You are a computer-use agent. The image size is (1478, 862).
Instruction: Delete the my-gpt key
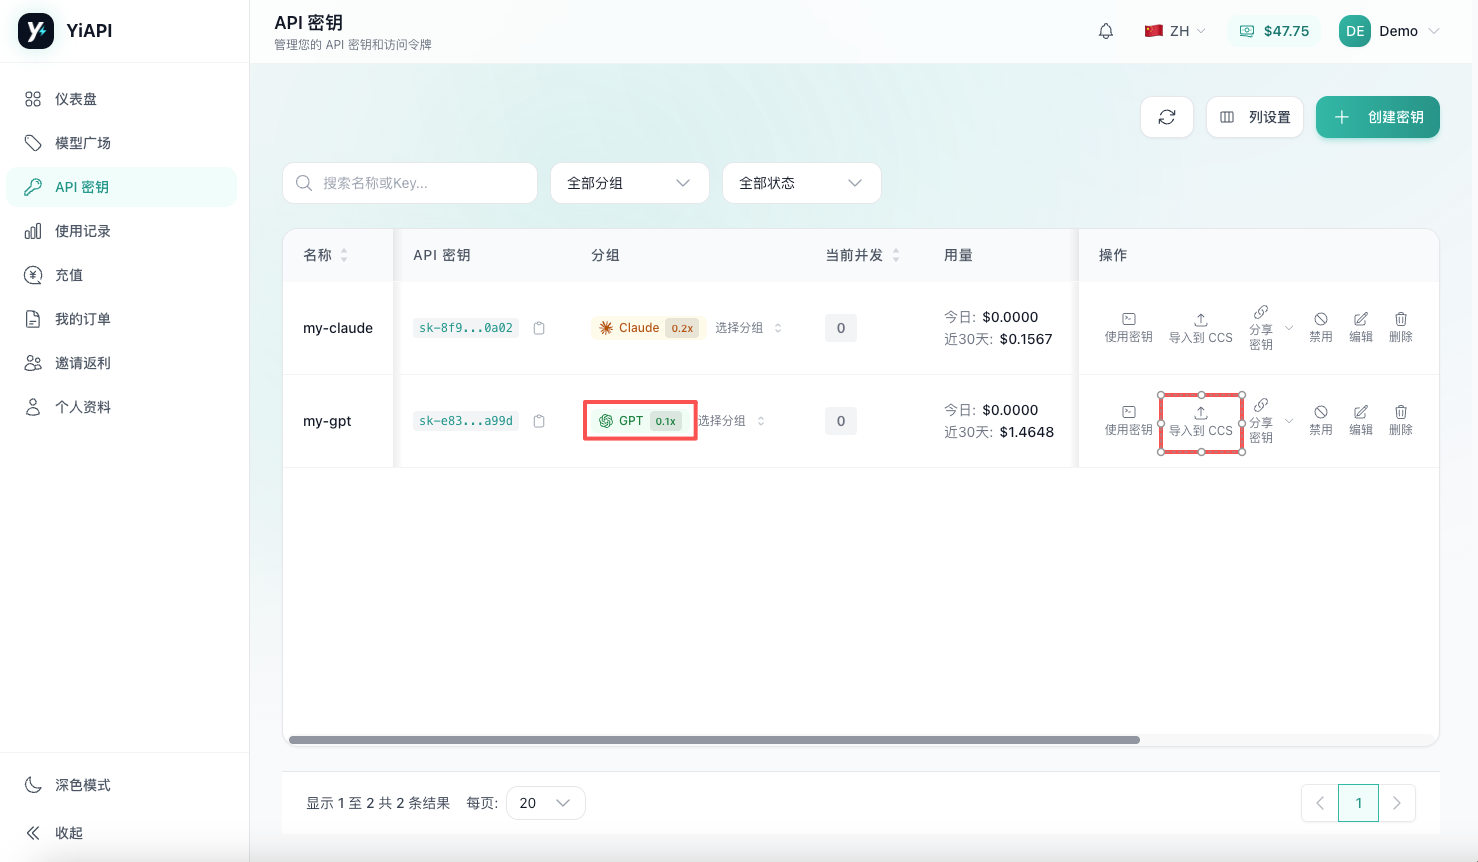[x=1401, y=421]
